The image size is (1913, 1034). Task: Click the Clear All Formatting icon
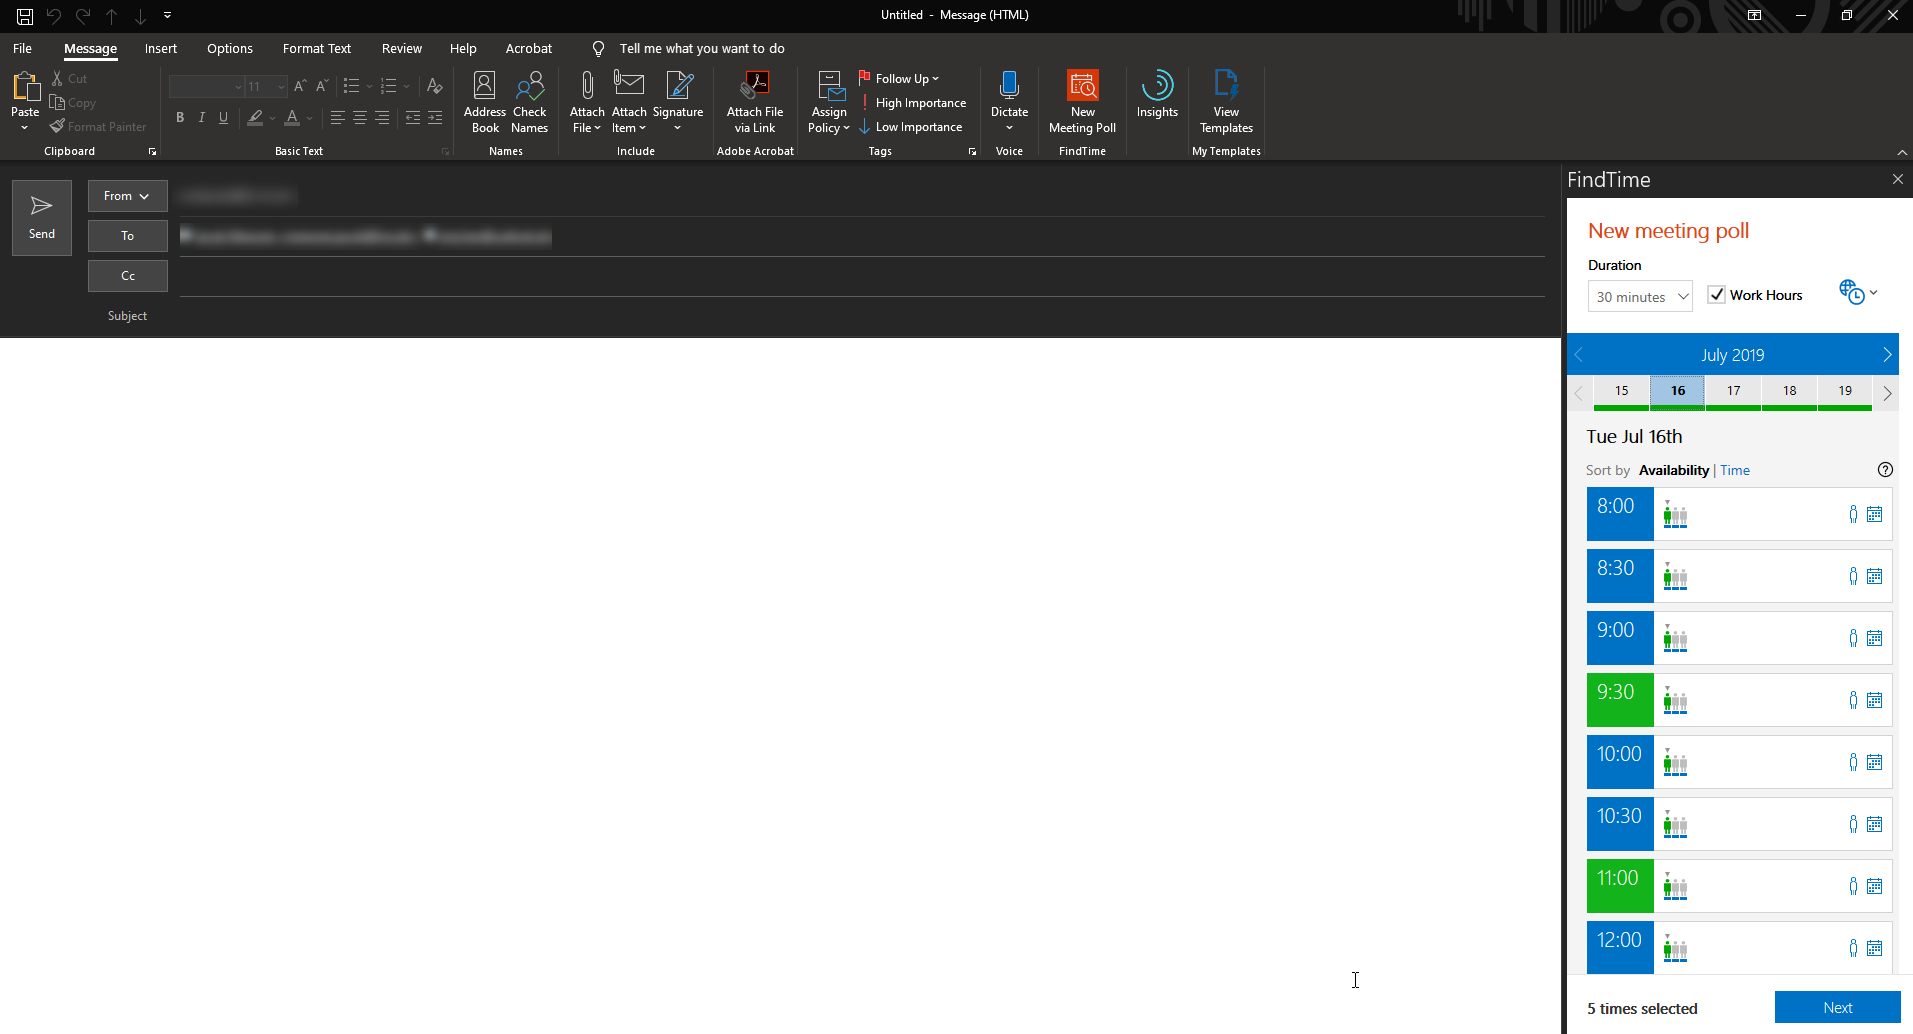point(434,86)
